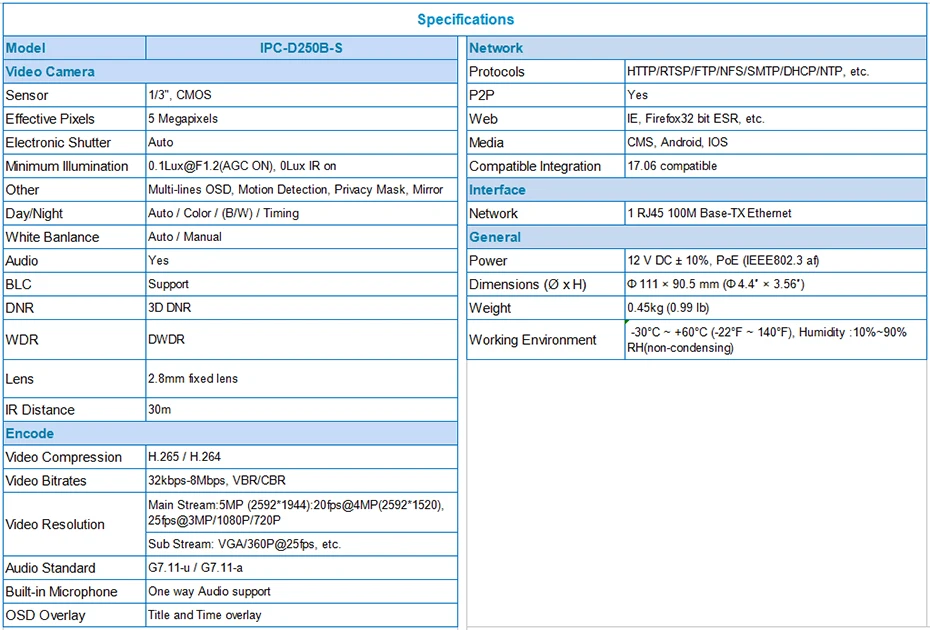
Task: Select the 30m value
Action: click(x=160, y=409)
